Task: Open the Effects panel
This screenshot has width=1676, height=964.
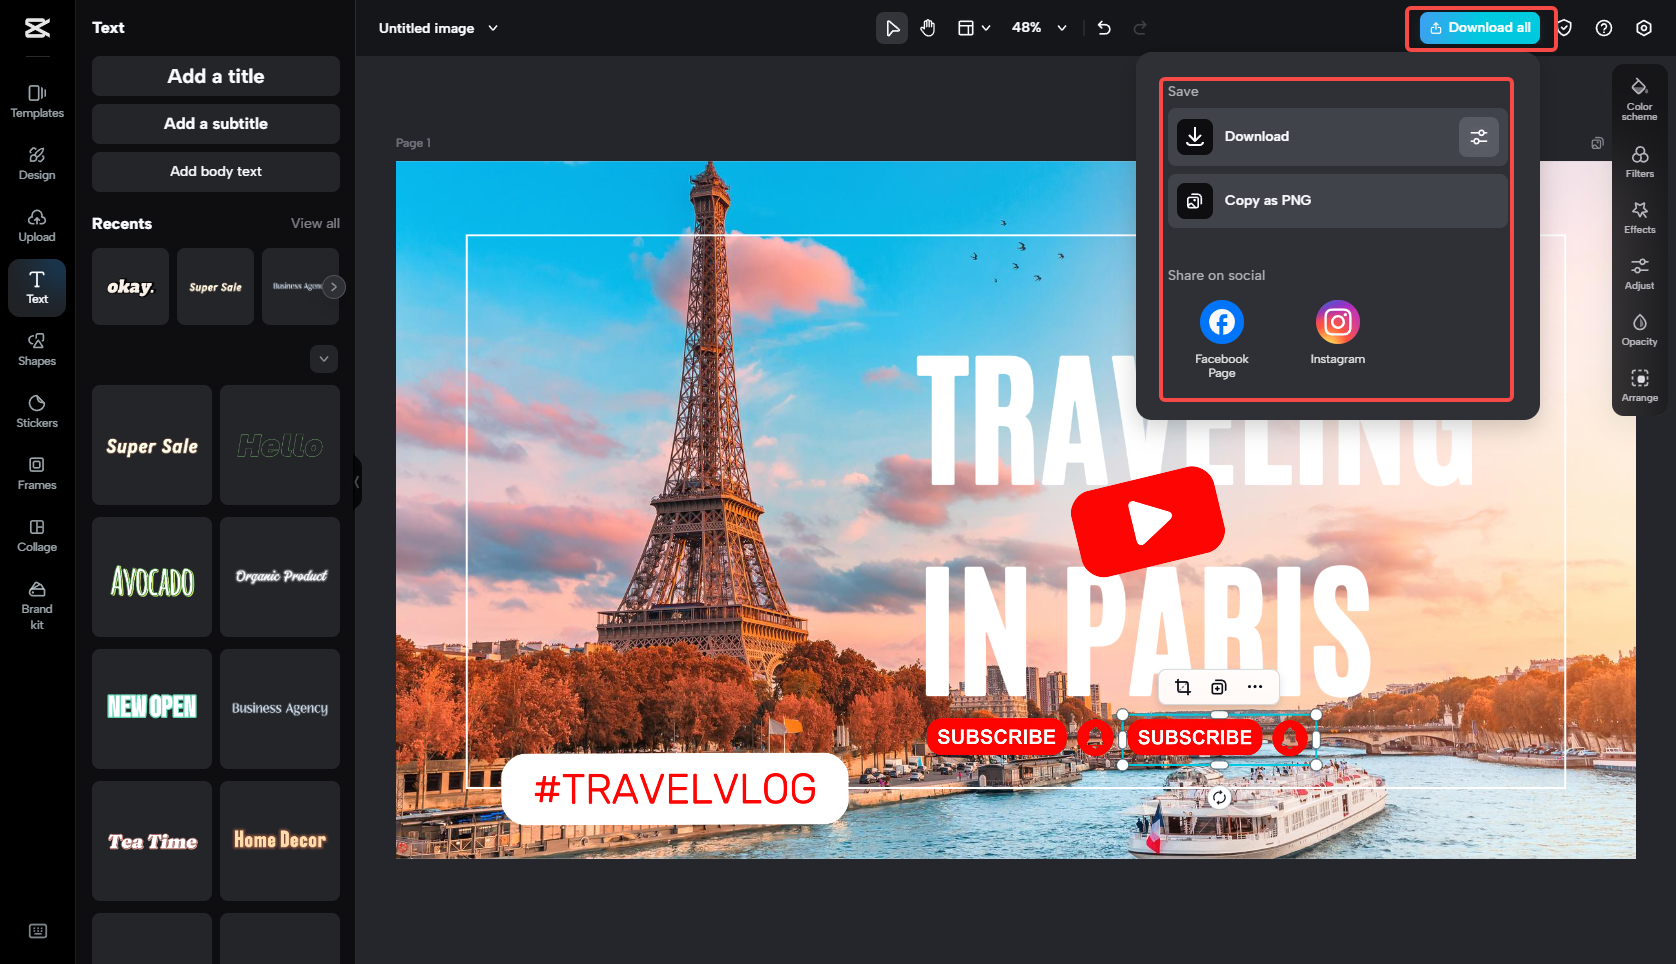Action: (x=1640, y=217)
